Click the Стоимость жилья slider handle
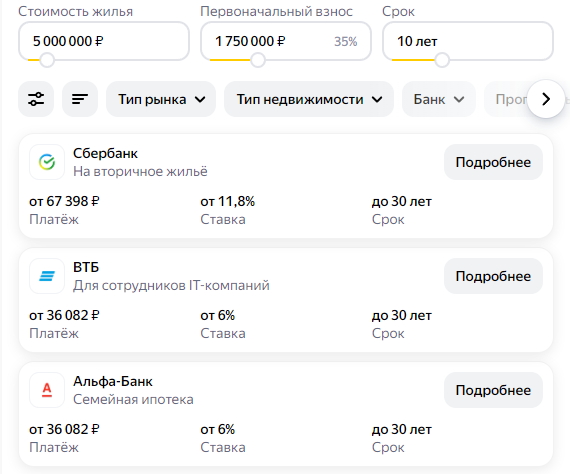The image size is (570, 474). pos(47,60)
